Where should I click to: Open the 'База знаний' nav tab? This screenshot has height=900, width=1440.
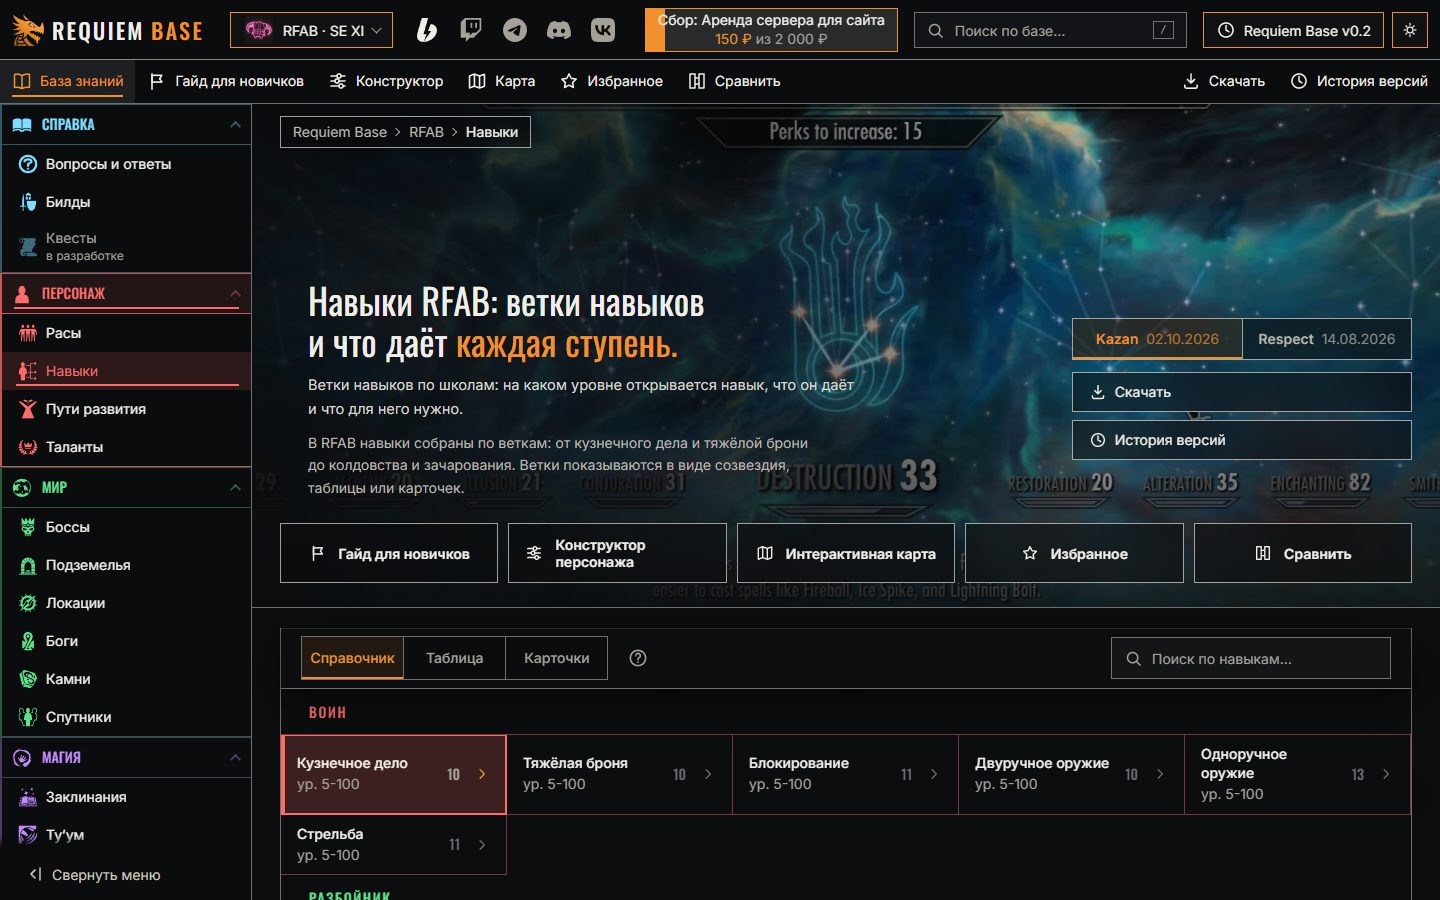click(x=68, y=81)
